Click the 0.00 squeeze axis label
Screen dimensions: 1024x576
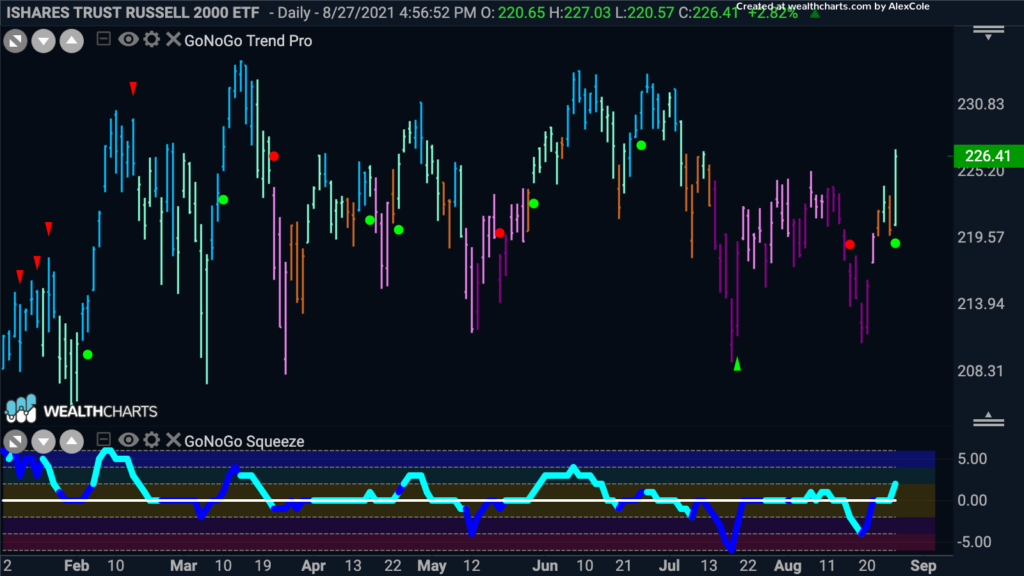pos(972,501)
